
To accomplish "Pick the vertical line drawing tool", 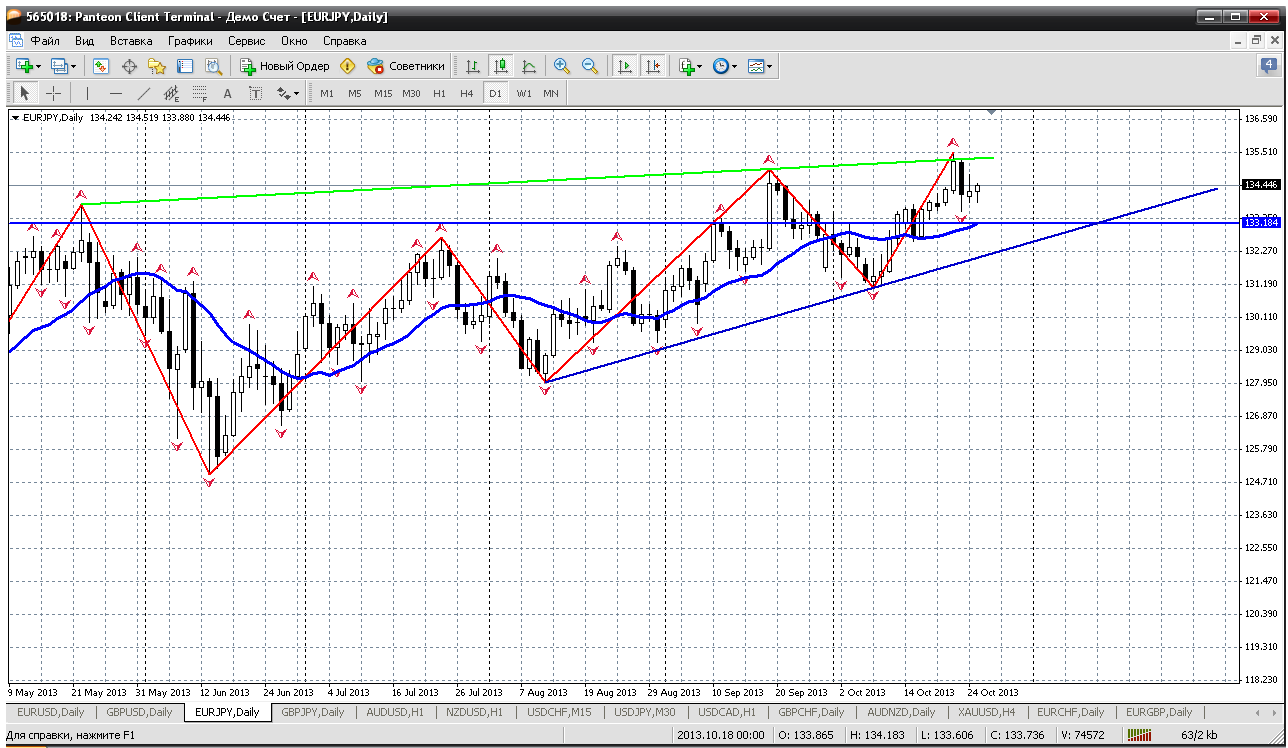I will 88,93.
